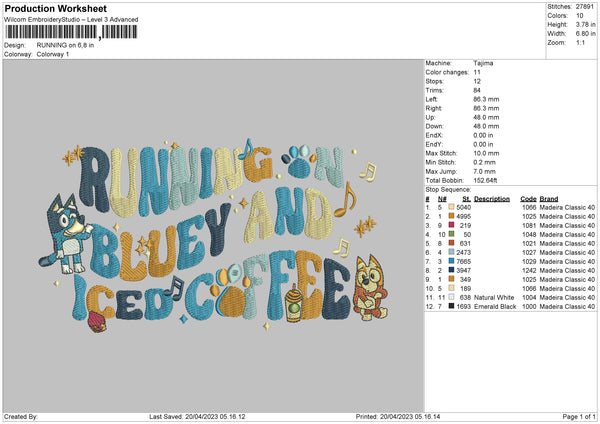Viewport: 600px width, 424px height.
Task: Select thread code 1048 in row 4
Action: (x=529, y=235)
